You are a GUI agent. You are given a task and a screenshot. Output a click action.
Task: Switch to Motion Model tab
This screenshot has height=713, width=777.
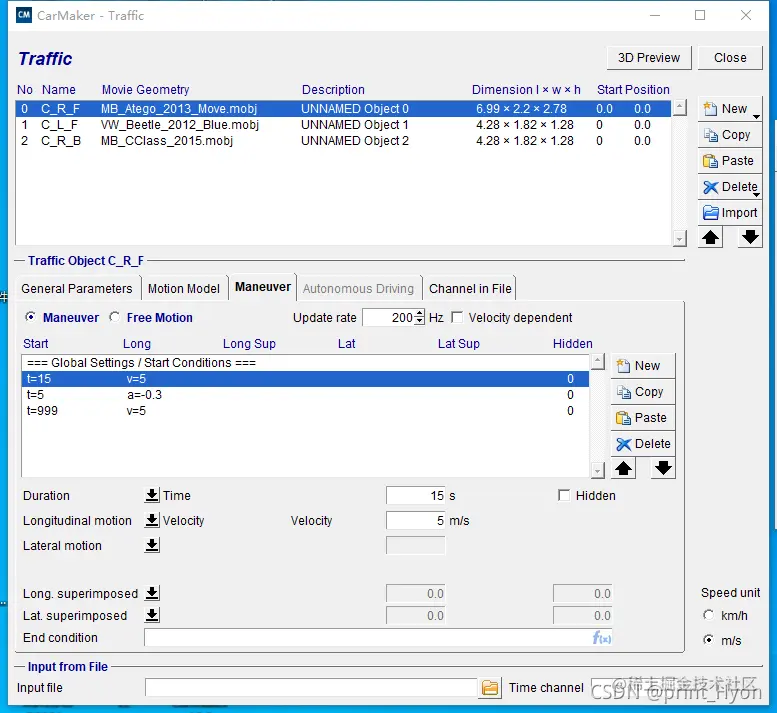184,288
